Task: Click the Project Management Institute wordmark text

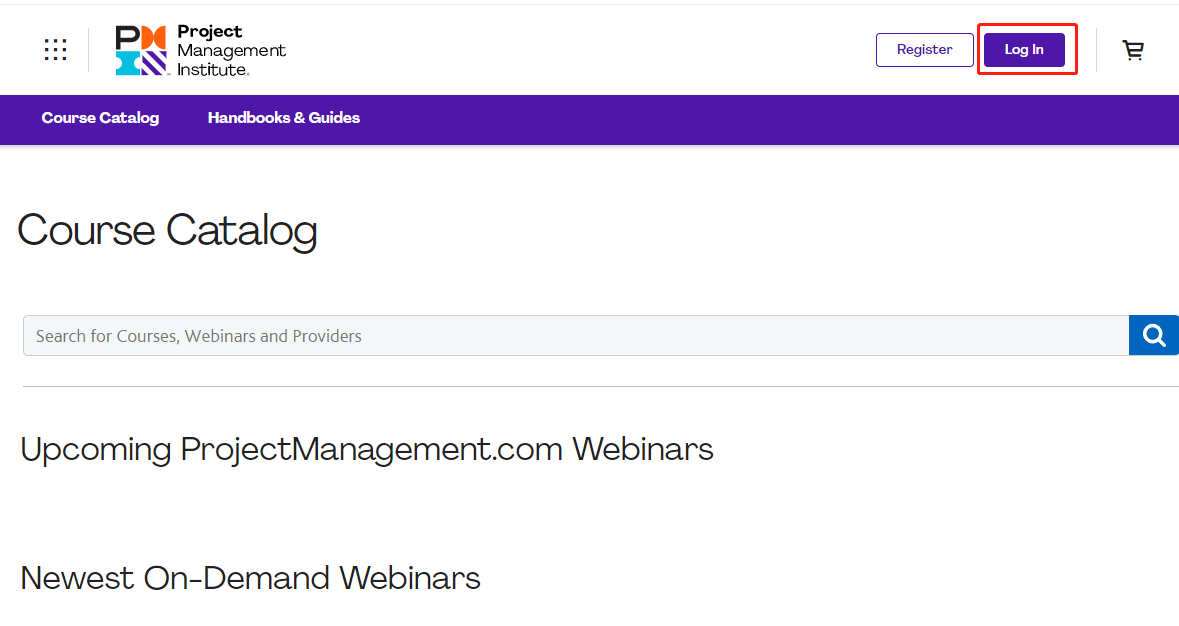Action: click(x=231, y=50)
